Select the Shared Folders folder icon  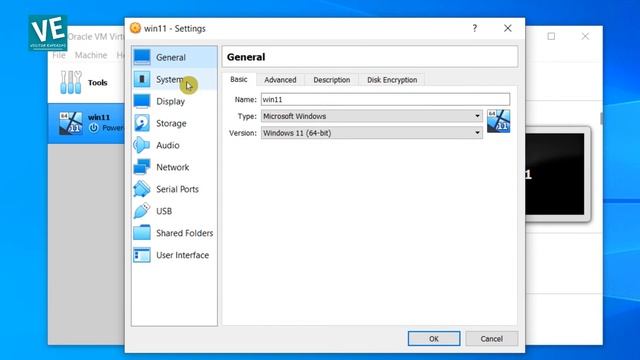(x=142, y=233)
